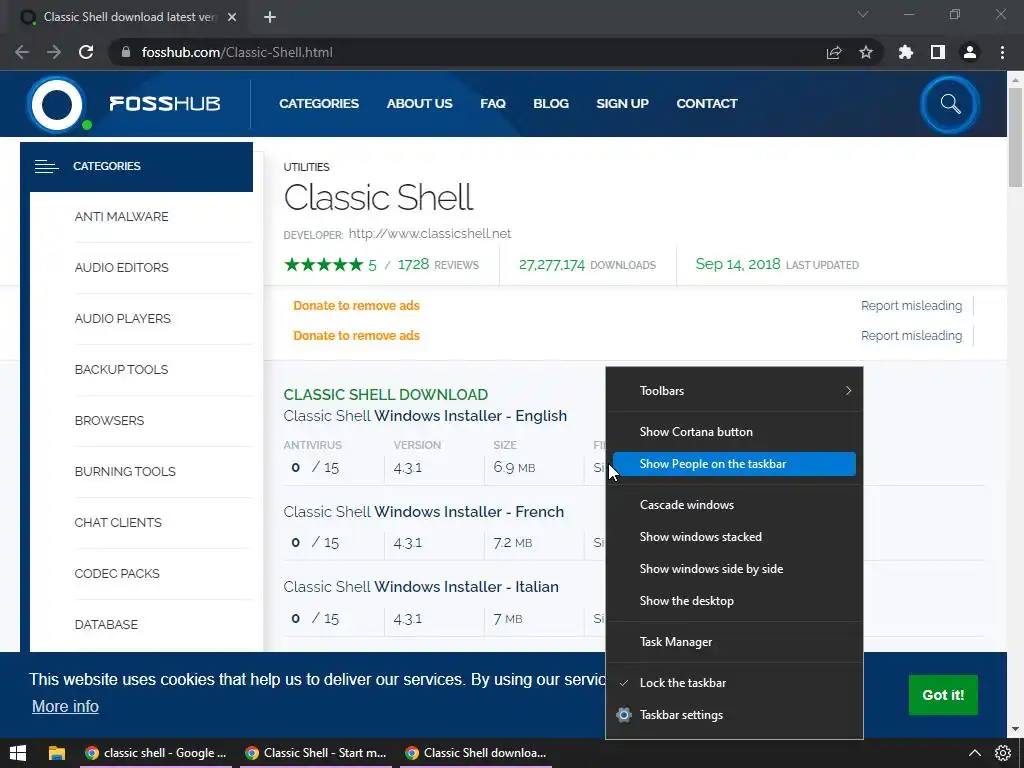This screenshot has width=1024, height=768.
Task: Download Classic Shell Windows Installer - English
Action: click(425, 416)
